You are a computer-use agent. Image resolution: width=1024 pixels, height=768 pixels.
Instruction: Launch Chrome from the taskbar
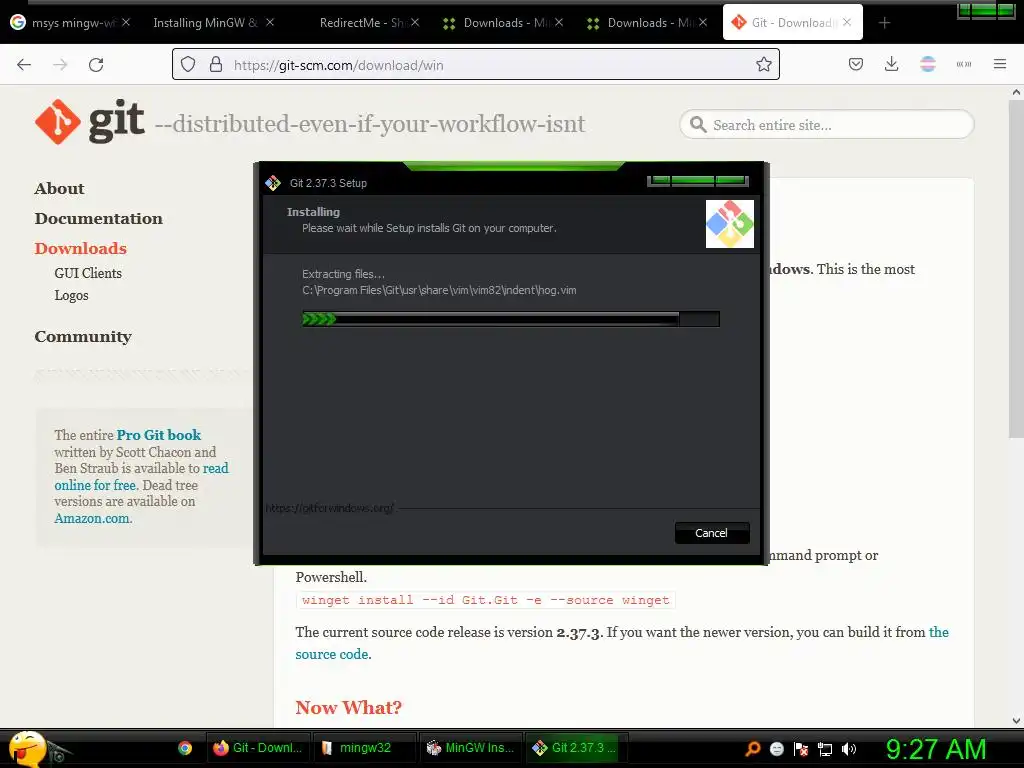[185, 748]
